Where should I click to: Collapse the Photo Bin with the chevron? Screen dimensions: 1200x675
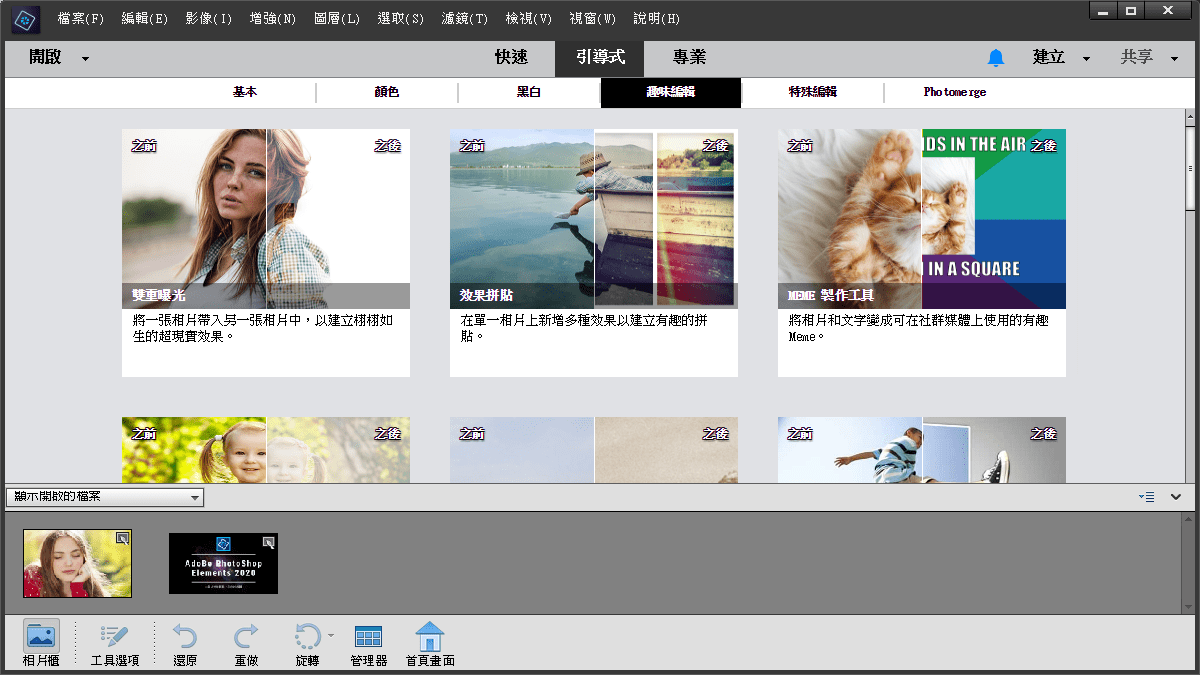[x=1176, y=496]
